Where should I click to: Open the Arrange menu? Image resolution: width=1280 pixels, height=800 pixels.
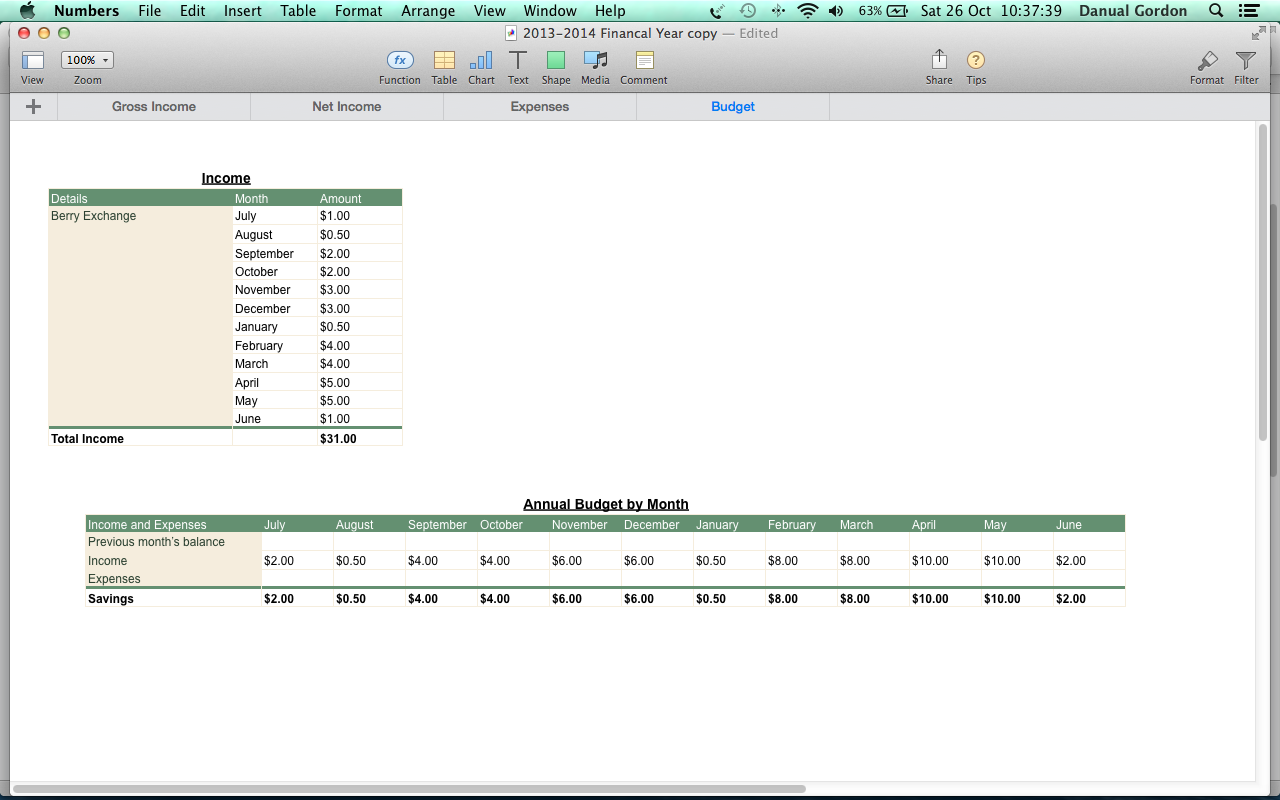pos(428,11)
